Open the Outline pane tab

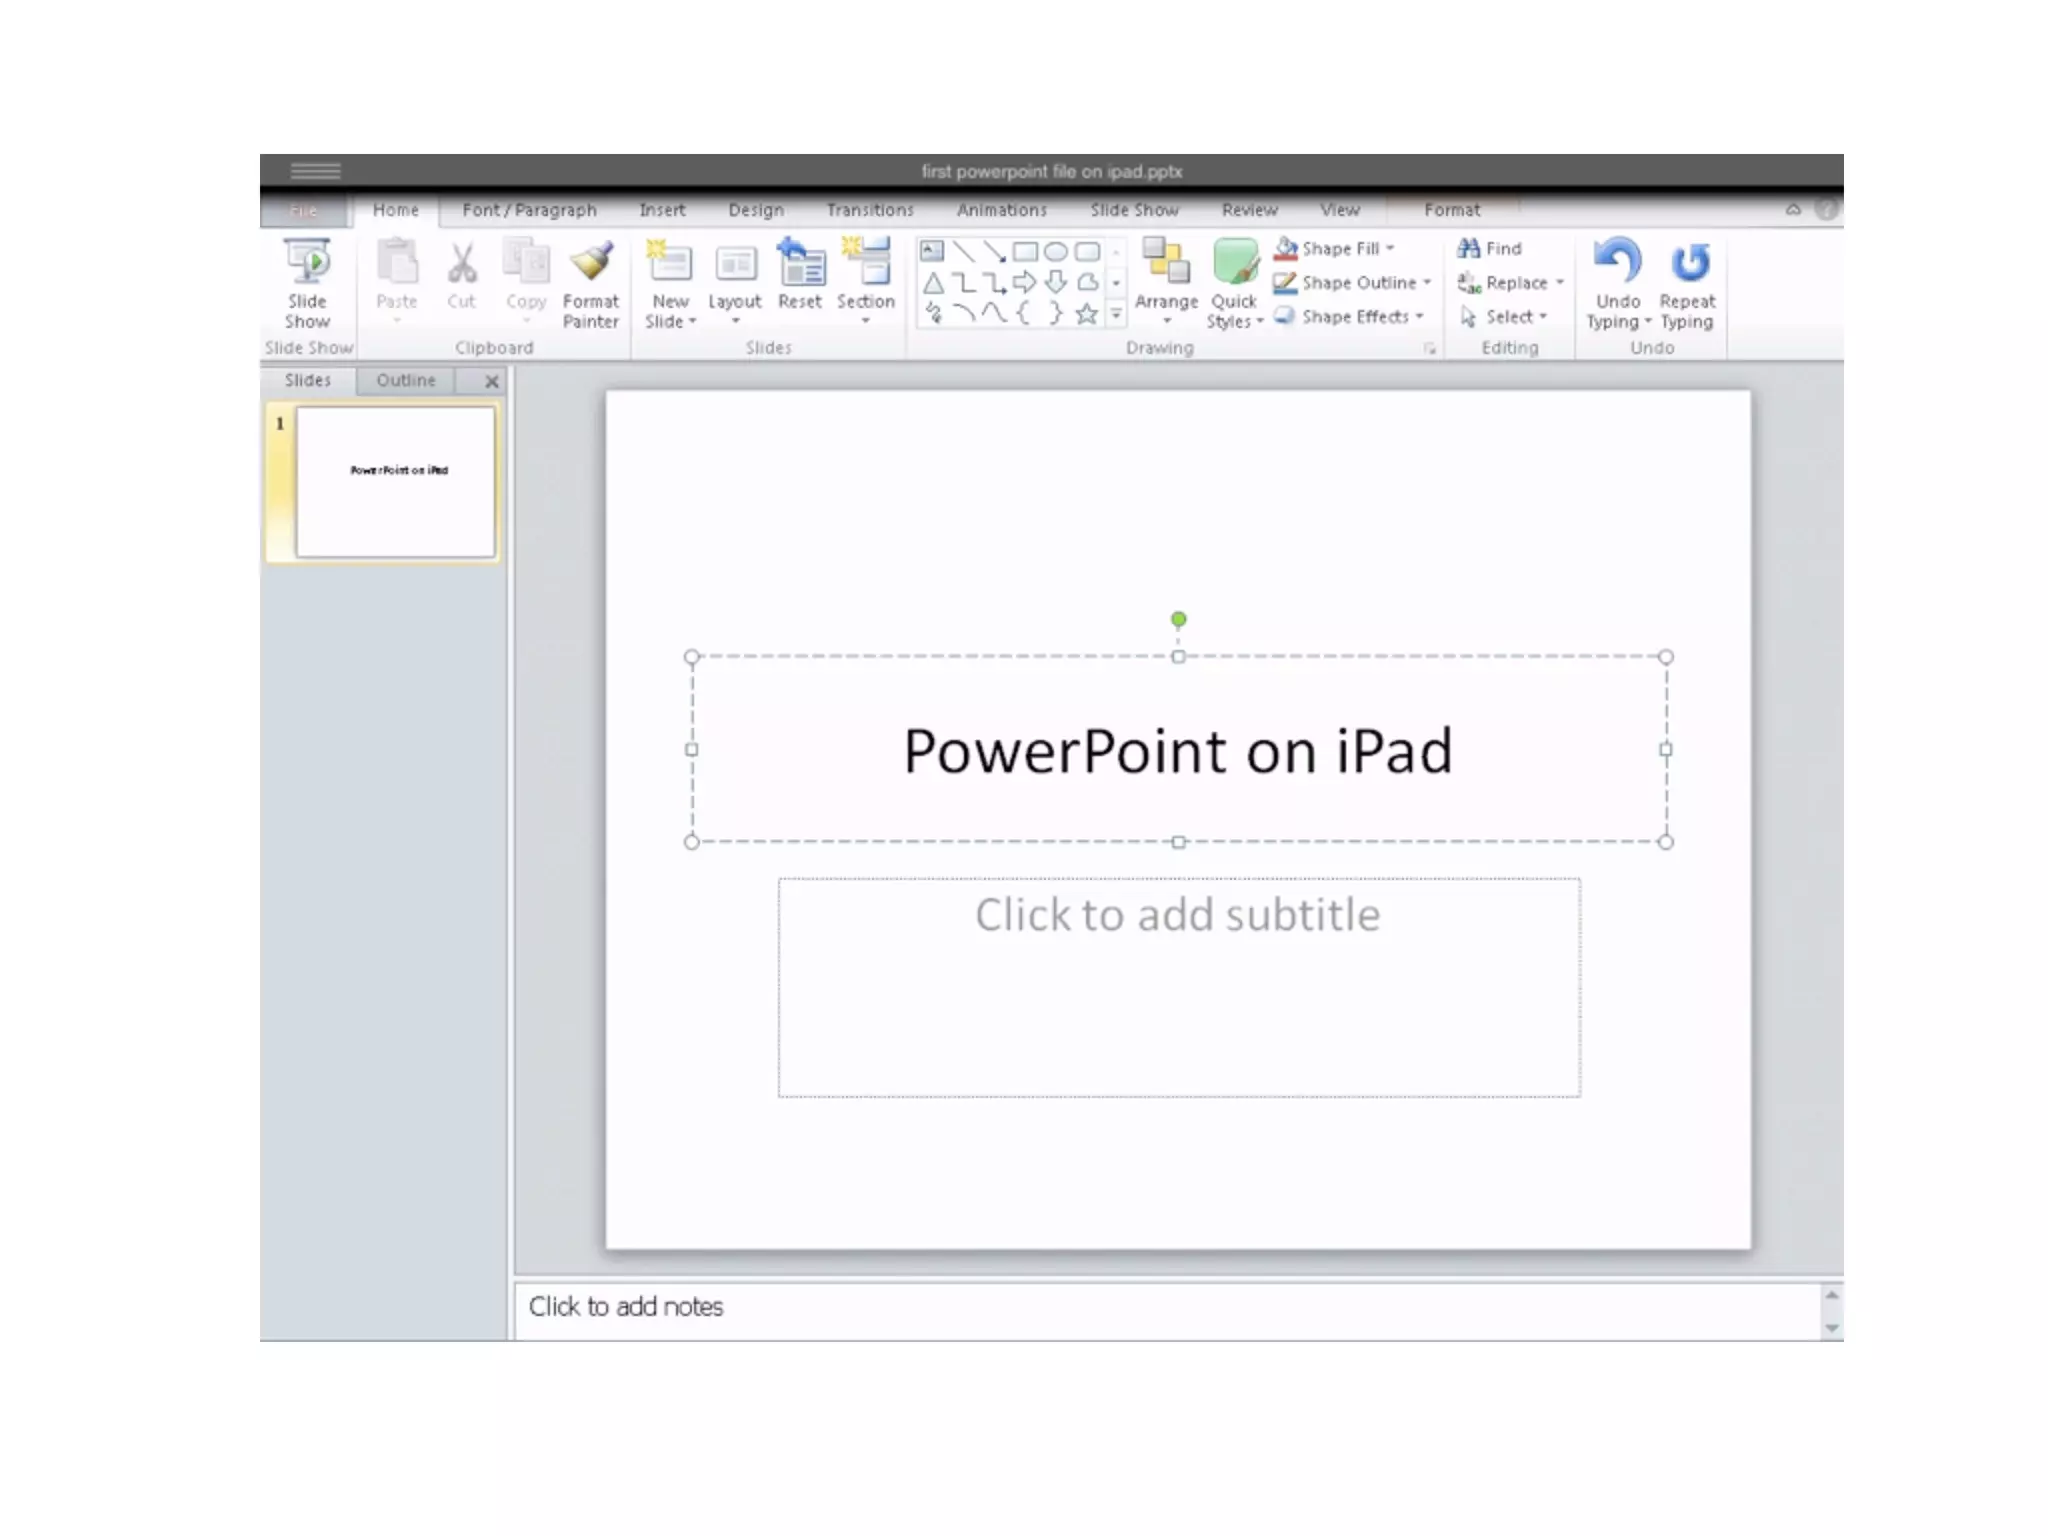[406, 380]
